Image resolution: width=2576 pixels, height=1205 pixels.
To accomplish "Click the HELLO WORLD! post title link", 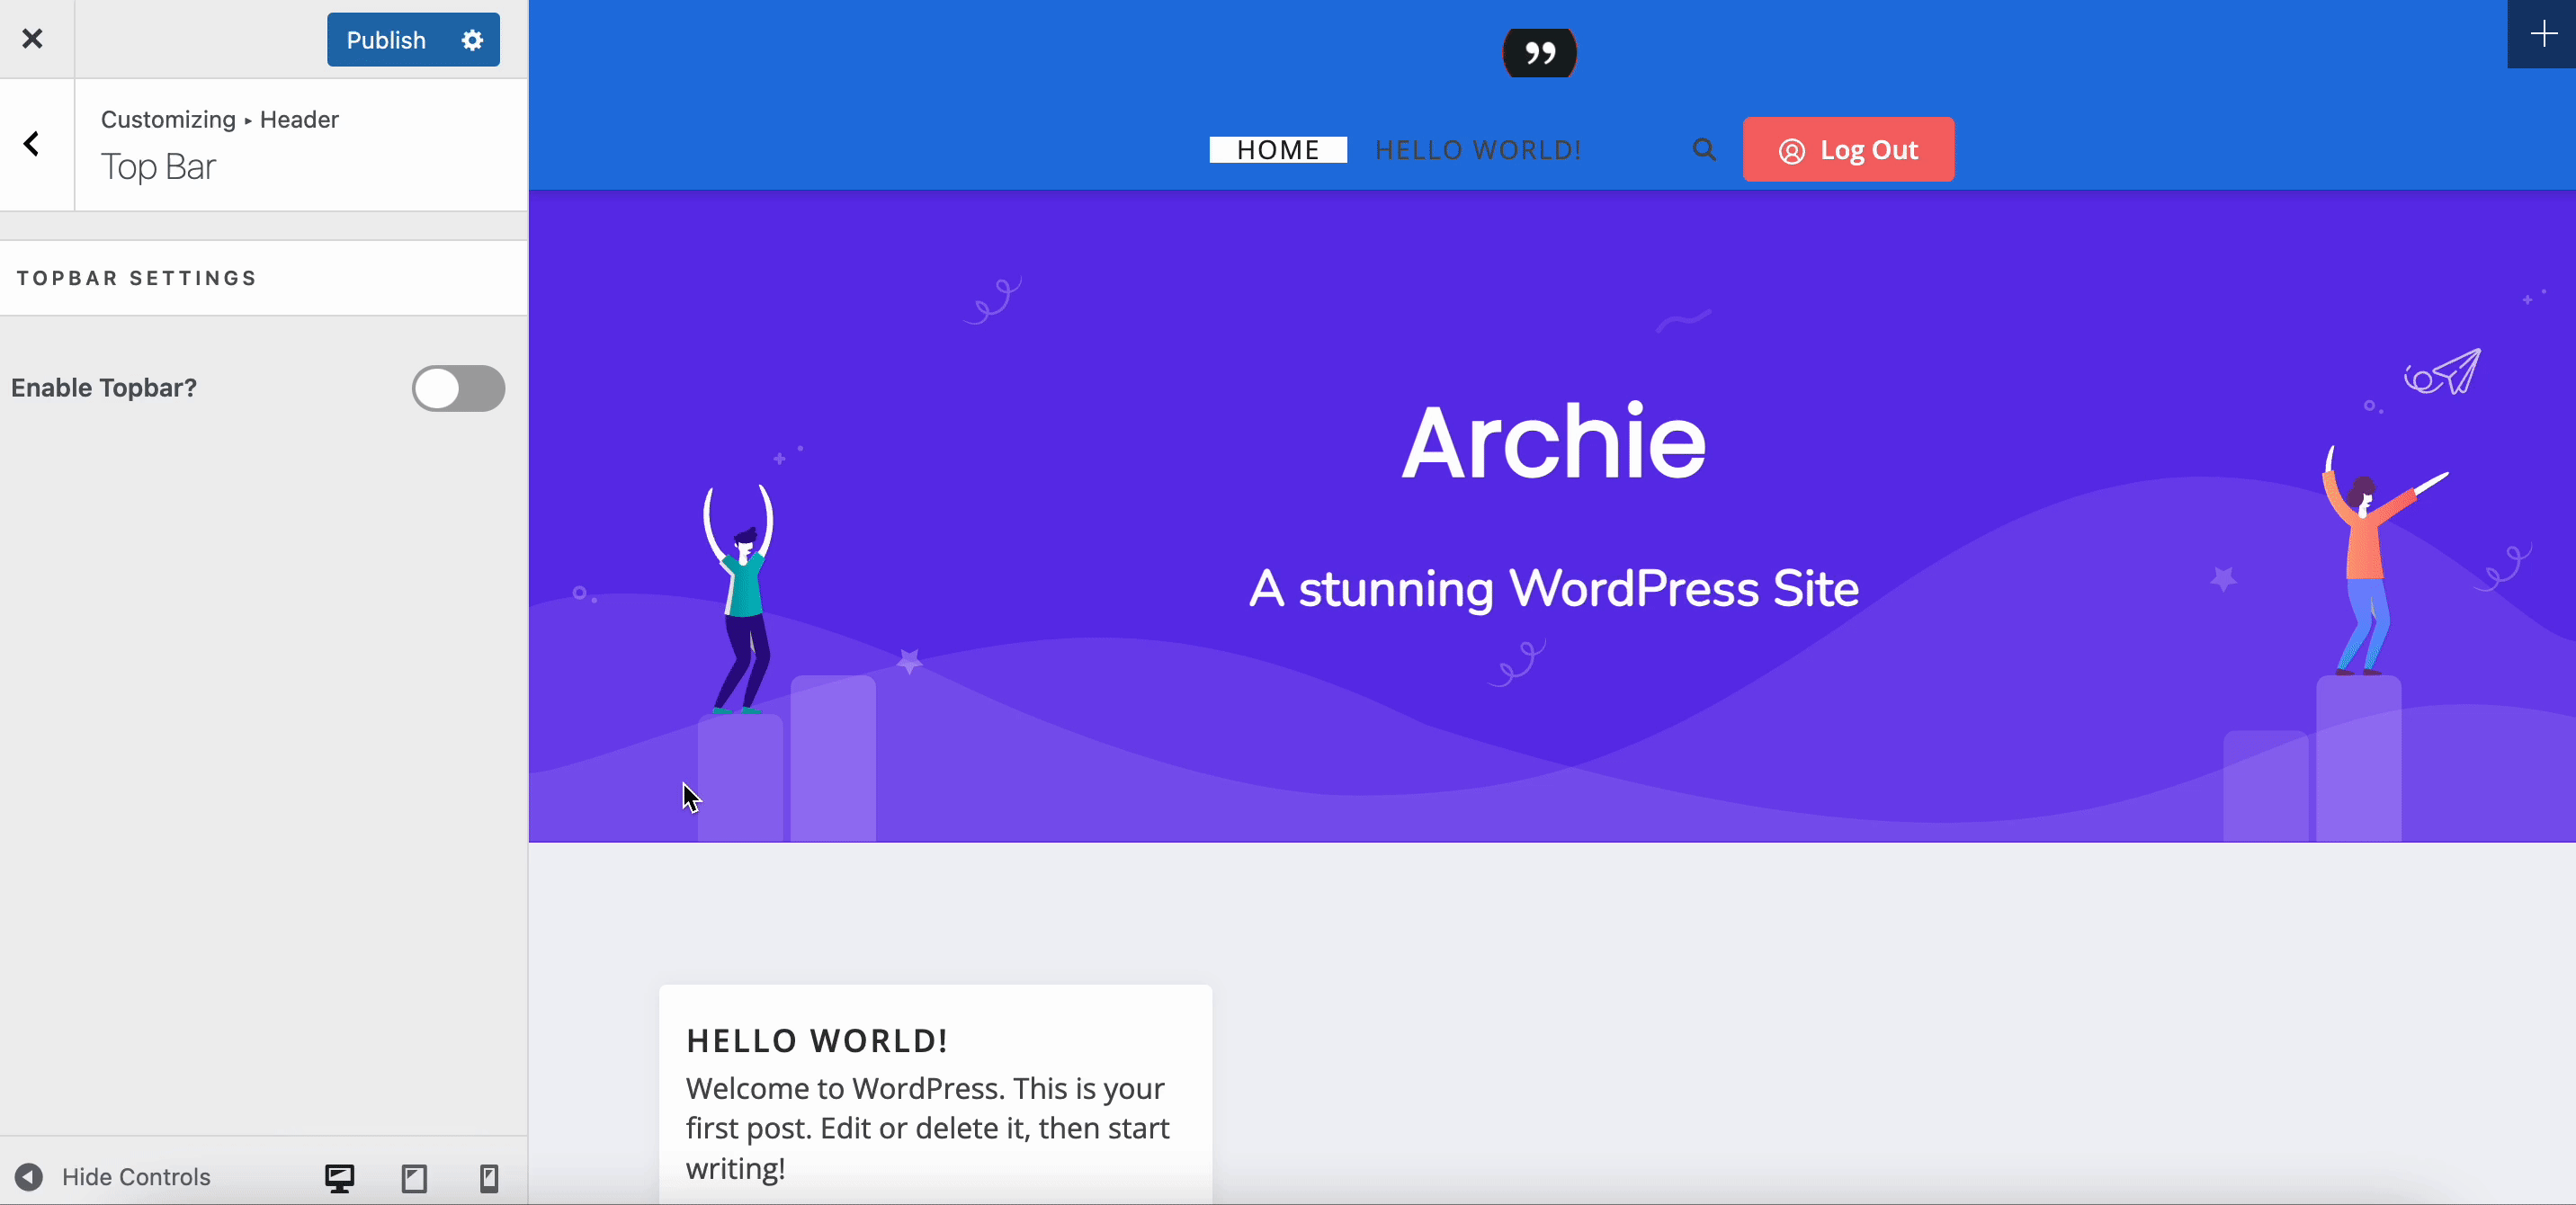I will click(x=817, y=1040).
